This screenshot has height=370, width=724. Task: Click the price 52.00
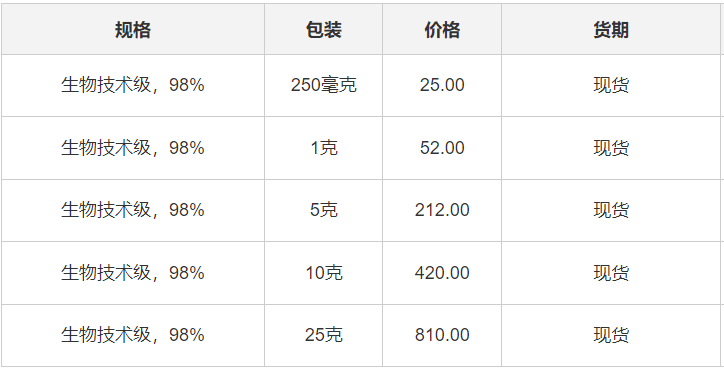442,148
